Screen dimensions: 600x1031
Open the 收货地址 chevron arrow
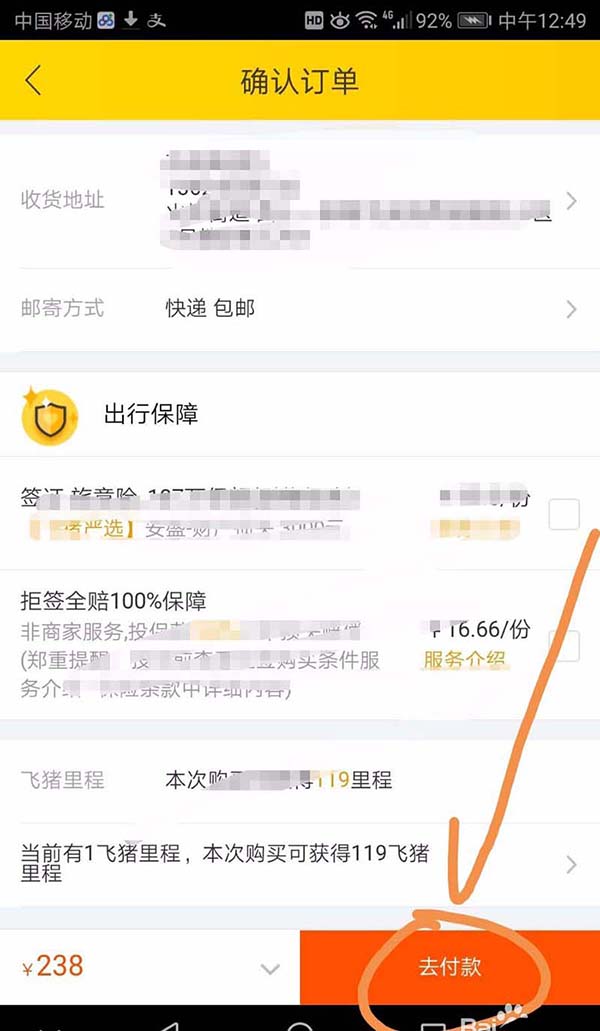click(x=571, y=201)
